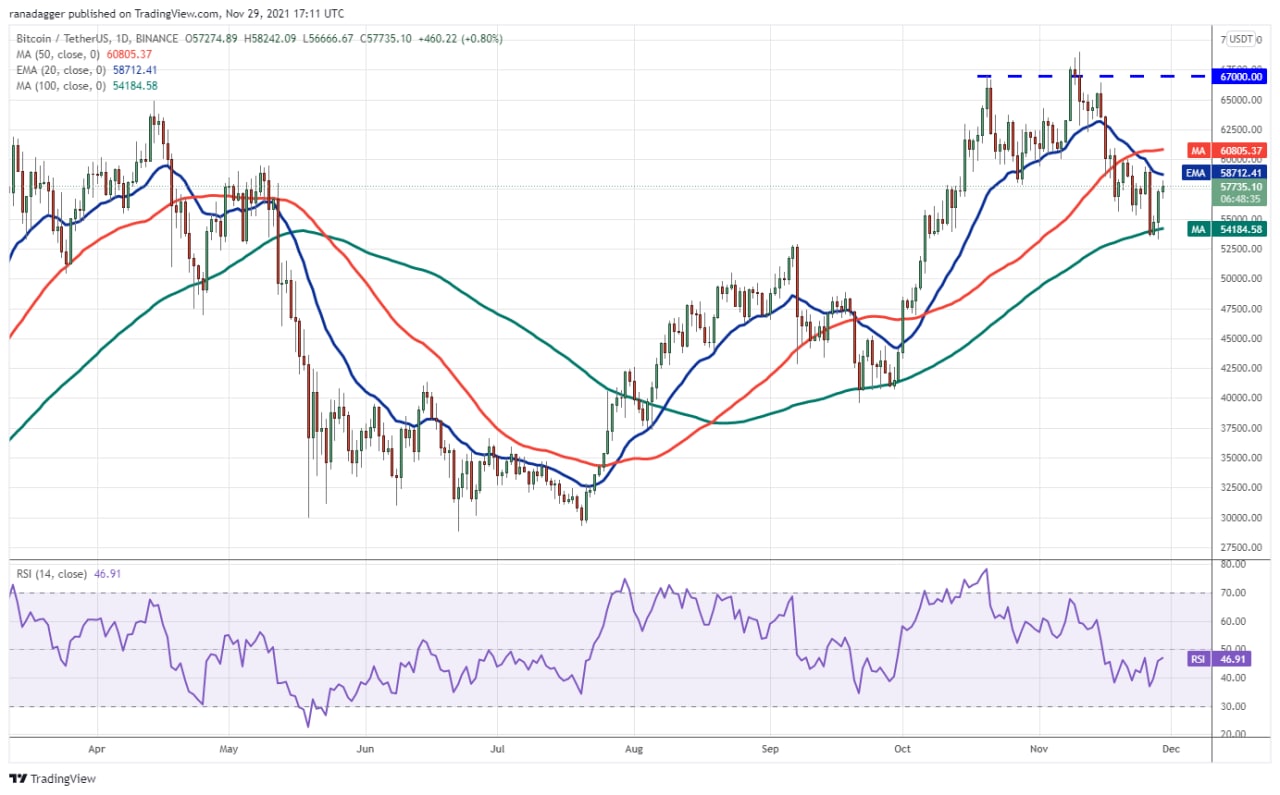Click the USDT currency label on the price axis
This screenshot has width=1280, height=795.
click(x=1240, y=39)
